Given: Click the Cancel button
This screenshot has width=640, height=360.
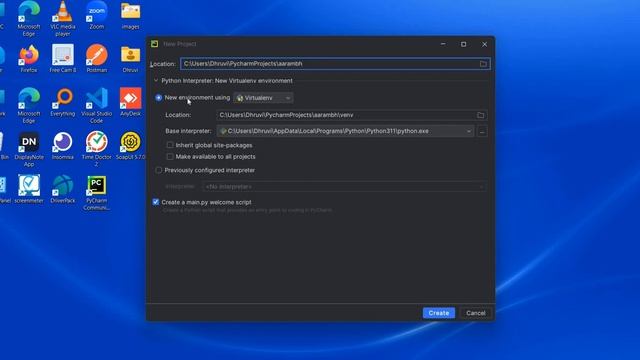Looking at the screenshot, I should click(476, 313).
